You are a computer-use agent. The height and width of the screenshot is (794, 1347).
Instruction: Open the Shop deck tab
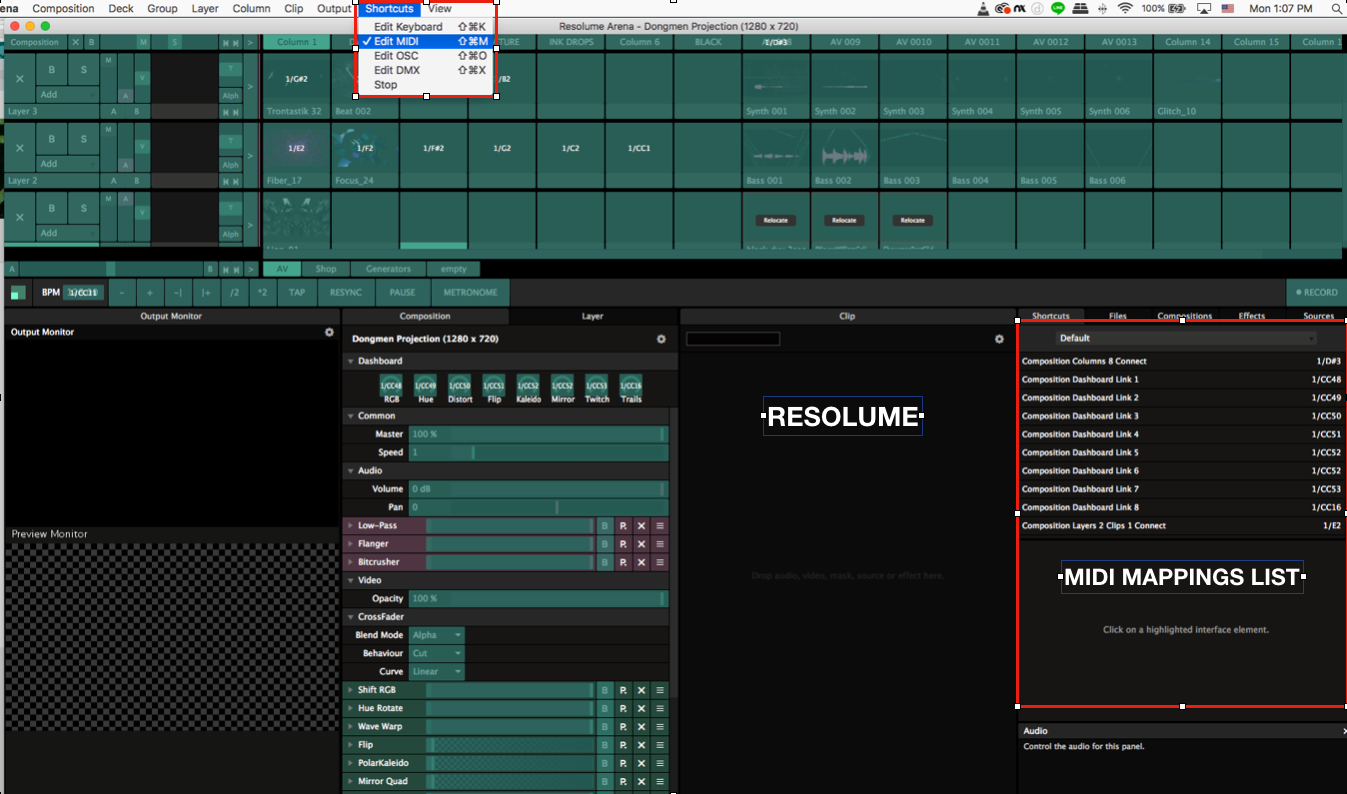click(x=326, y=269)
